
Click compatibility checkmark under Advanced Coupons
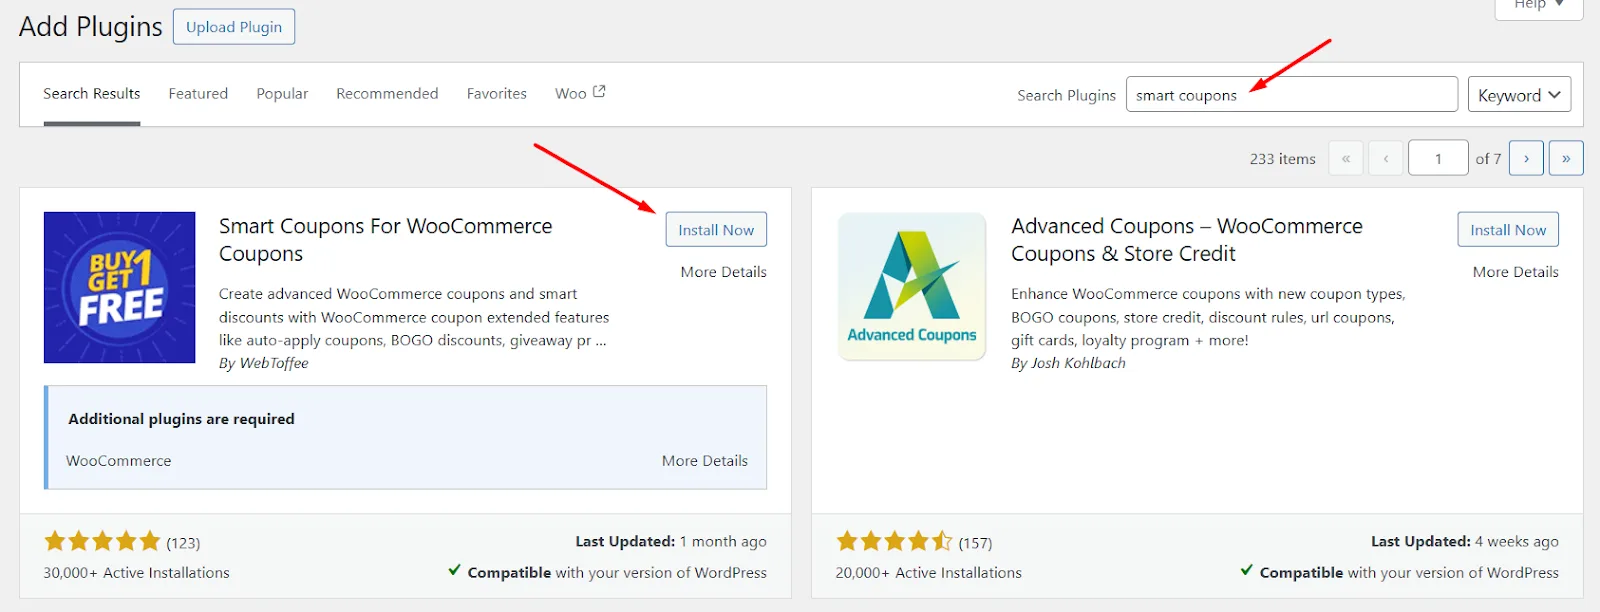1247,570
